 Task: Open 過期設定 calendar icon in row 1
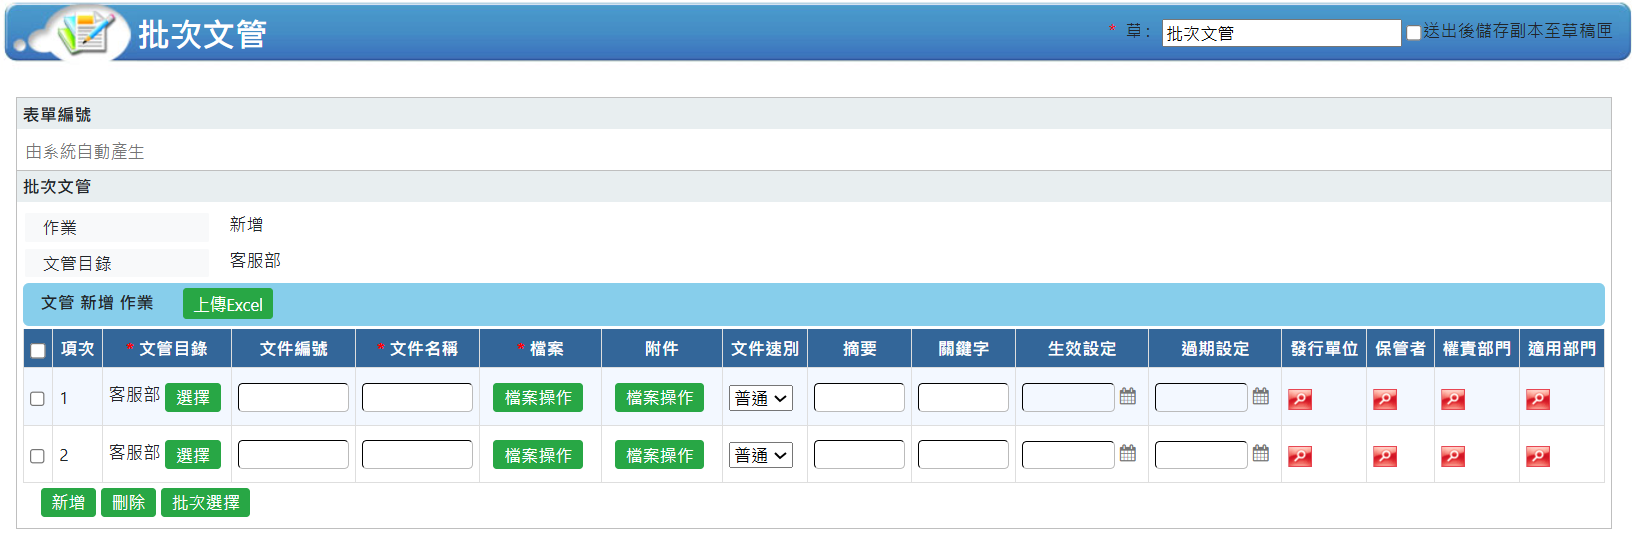(1261, 396)
